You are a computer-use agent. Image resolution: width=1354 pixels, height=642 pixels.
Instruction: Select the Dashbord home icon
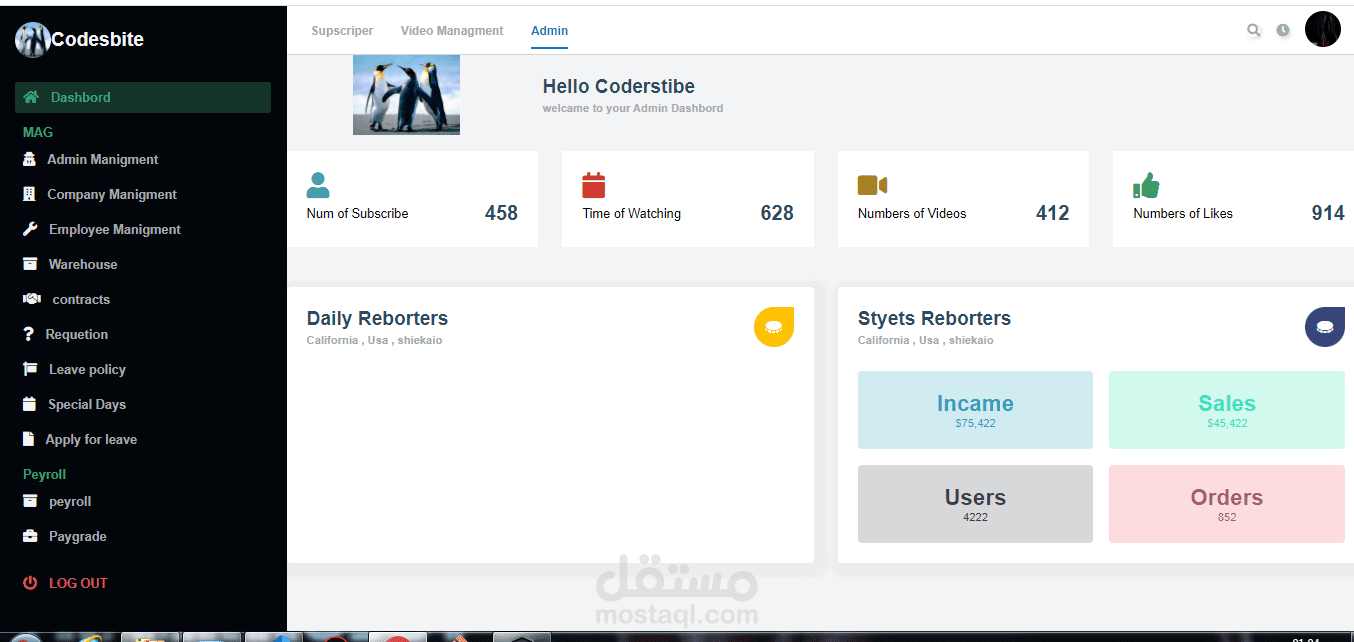click(x=32, y=97)
